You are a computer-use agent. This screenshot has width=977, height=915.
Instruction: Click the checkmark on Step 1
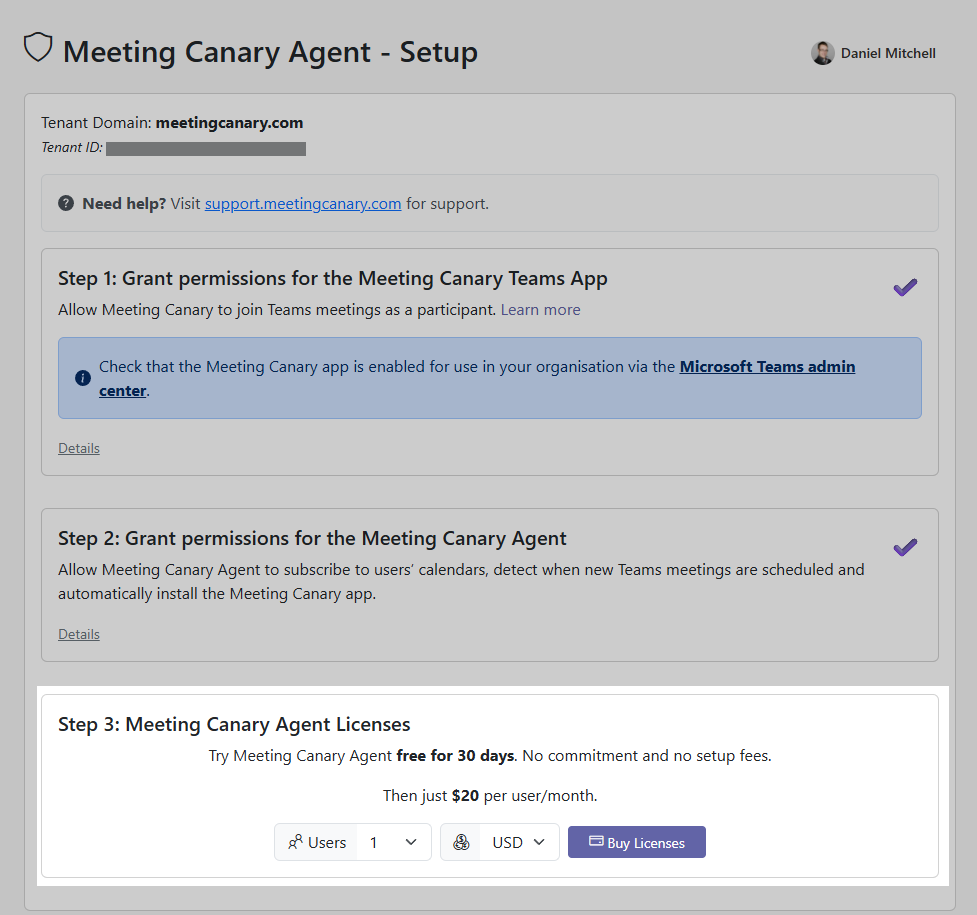click(905, 287)
